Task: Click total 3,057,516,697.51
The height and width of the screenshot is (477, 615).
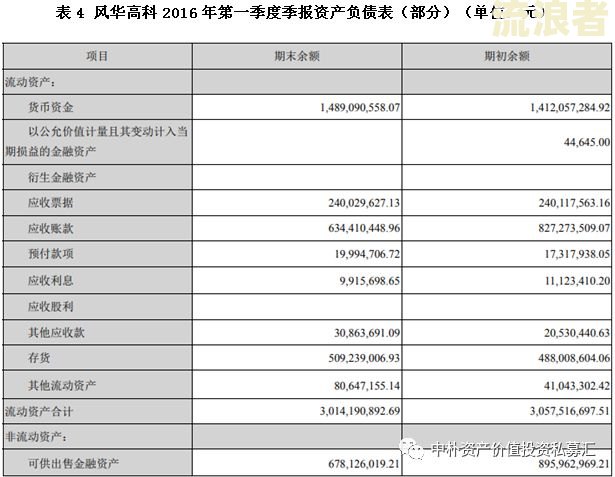Action: pyautogui.click(x=570, y=411)
